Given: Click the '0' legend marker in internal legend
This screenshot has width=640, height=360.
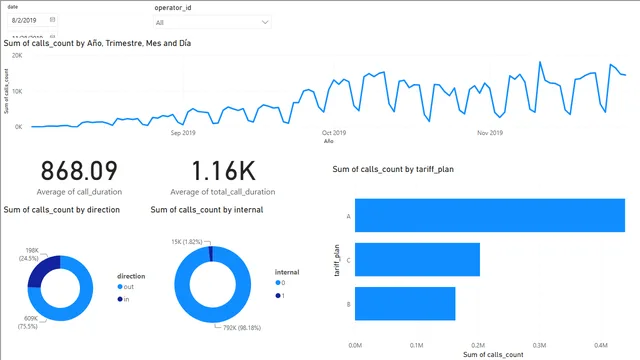Looking at the screenshot, I should (278, 282).
